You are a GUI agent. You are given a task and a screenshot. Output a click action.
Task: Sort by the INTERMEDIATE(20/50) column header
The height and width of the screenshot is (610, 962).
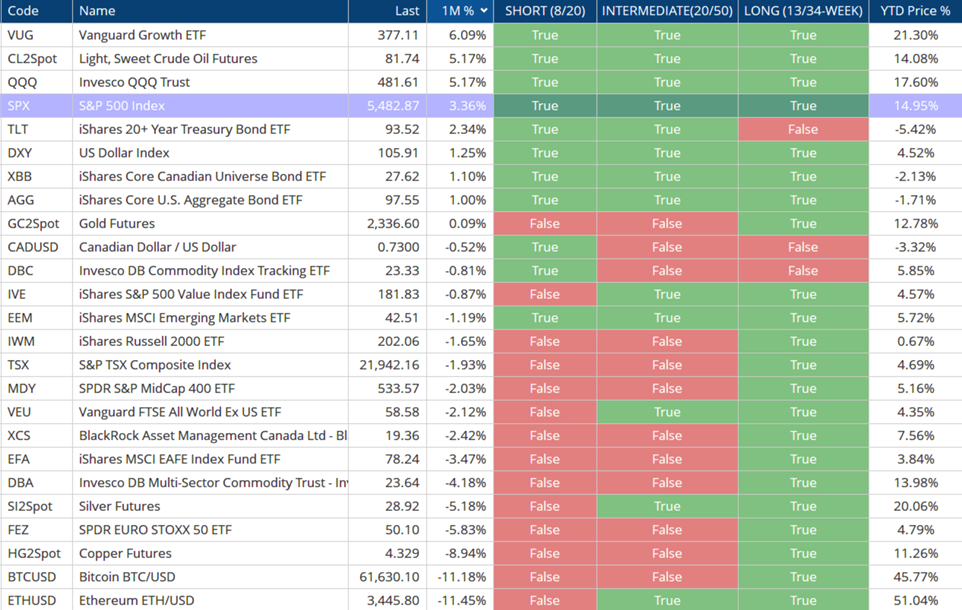click(667, 10)
